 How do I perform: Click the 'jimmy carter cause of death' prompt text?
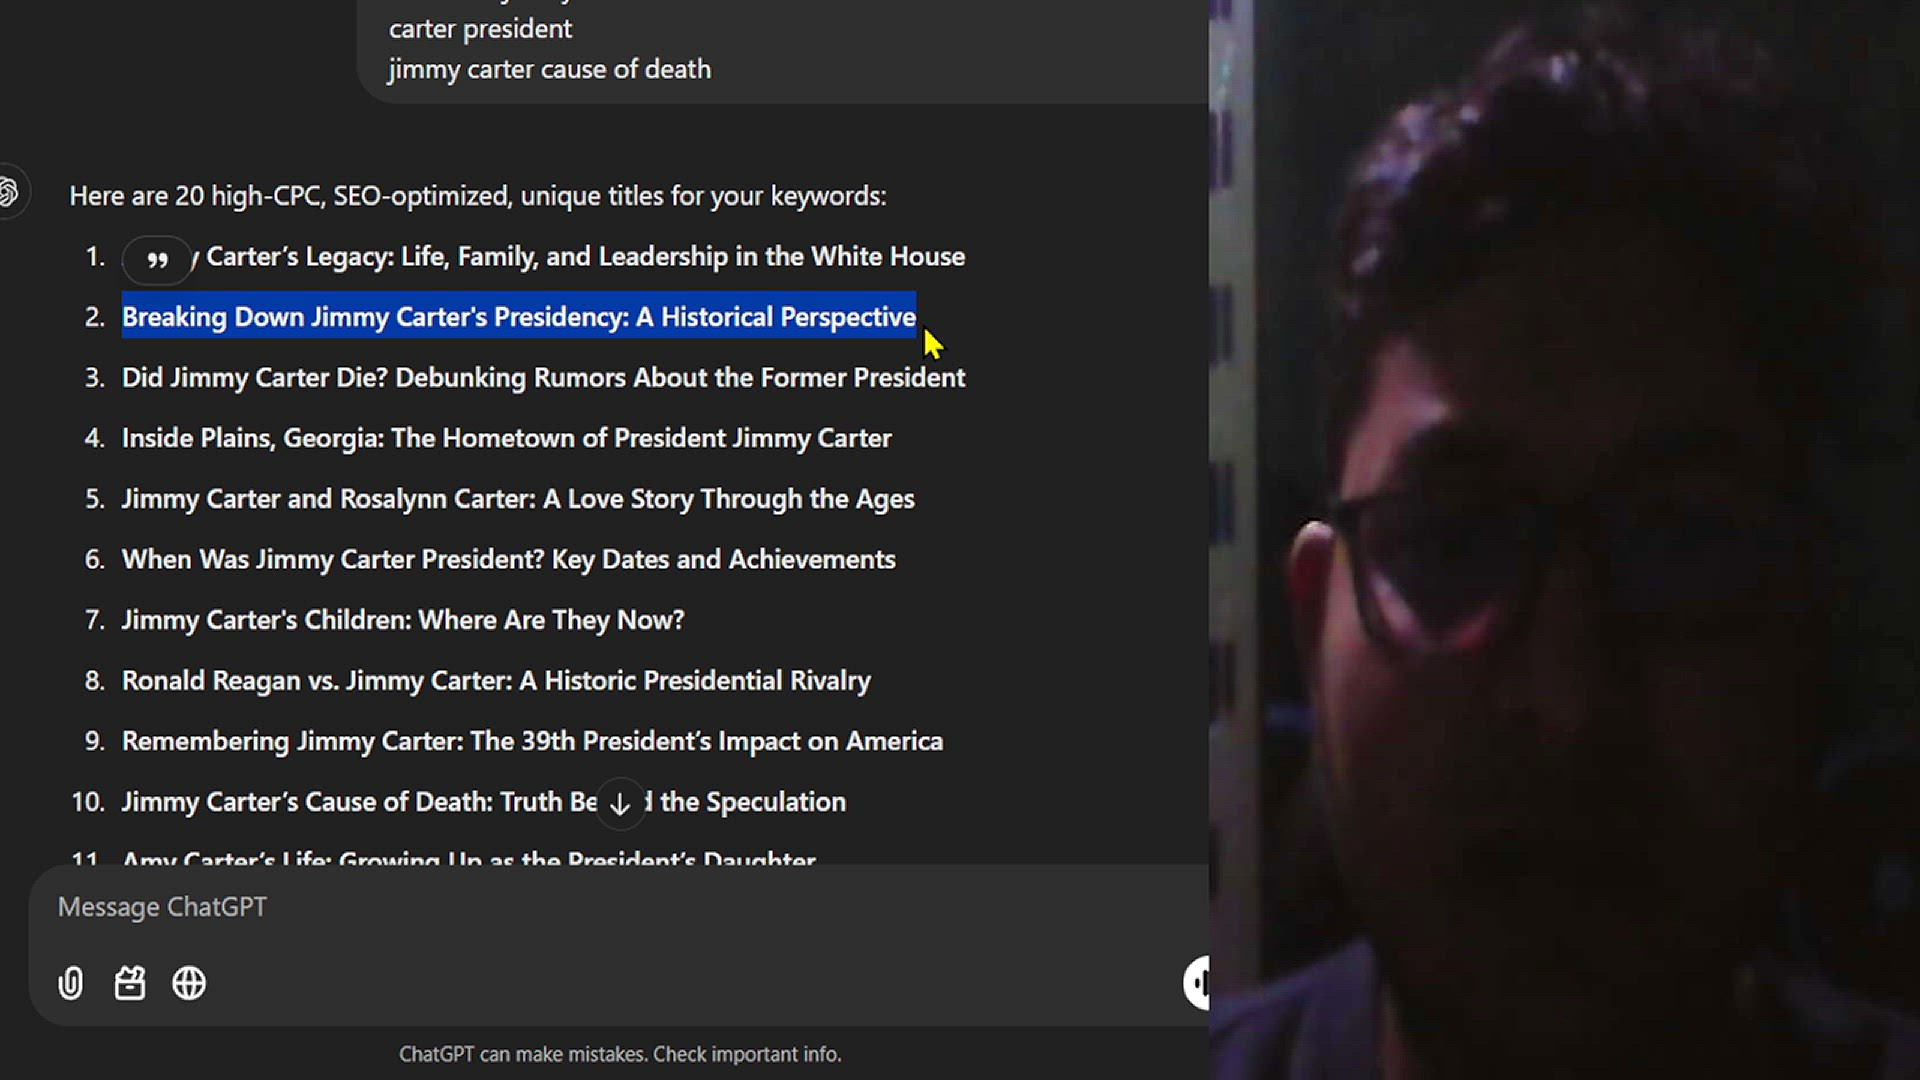coord(549,69)
